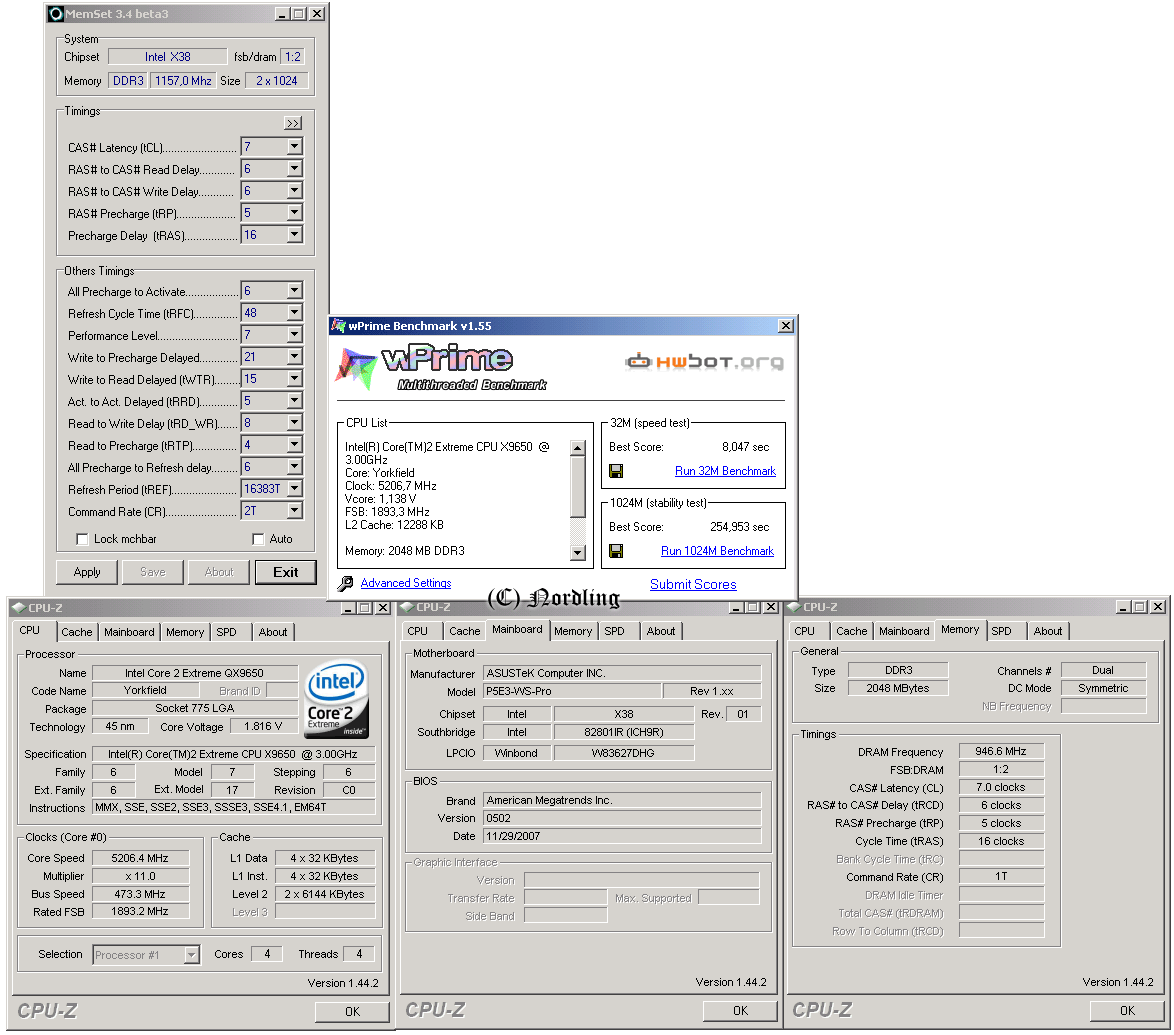
Task: Click OK in the left CPU-Z window
Action: point(352,1012)
